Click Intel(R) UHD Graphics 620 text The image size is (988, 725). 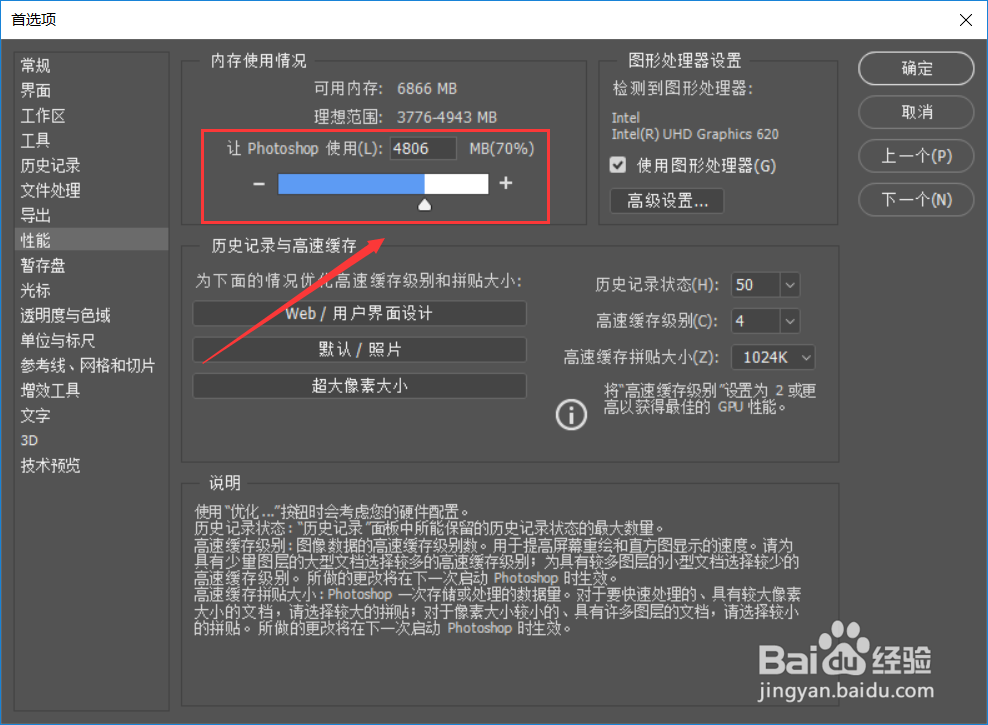(x=695, y=134)
